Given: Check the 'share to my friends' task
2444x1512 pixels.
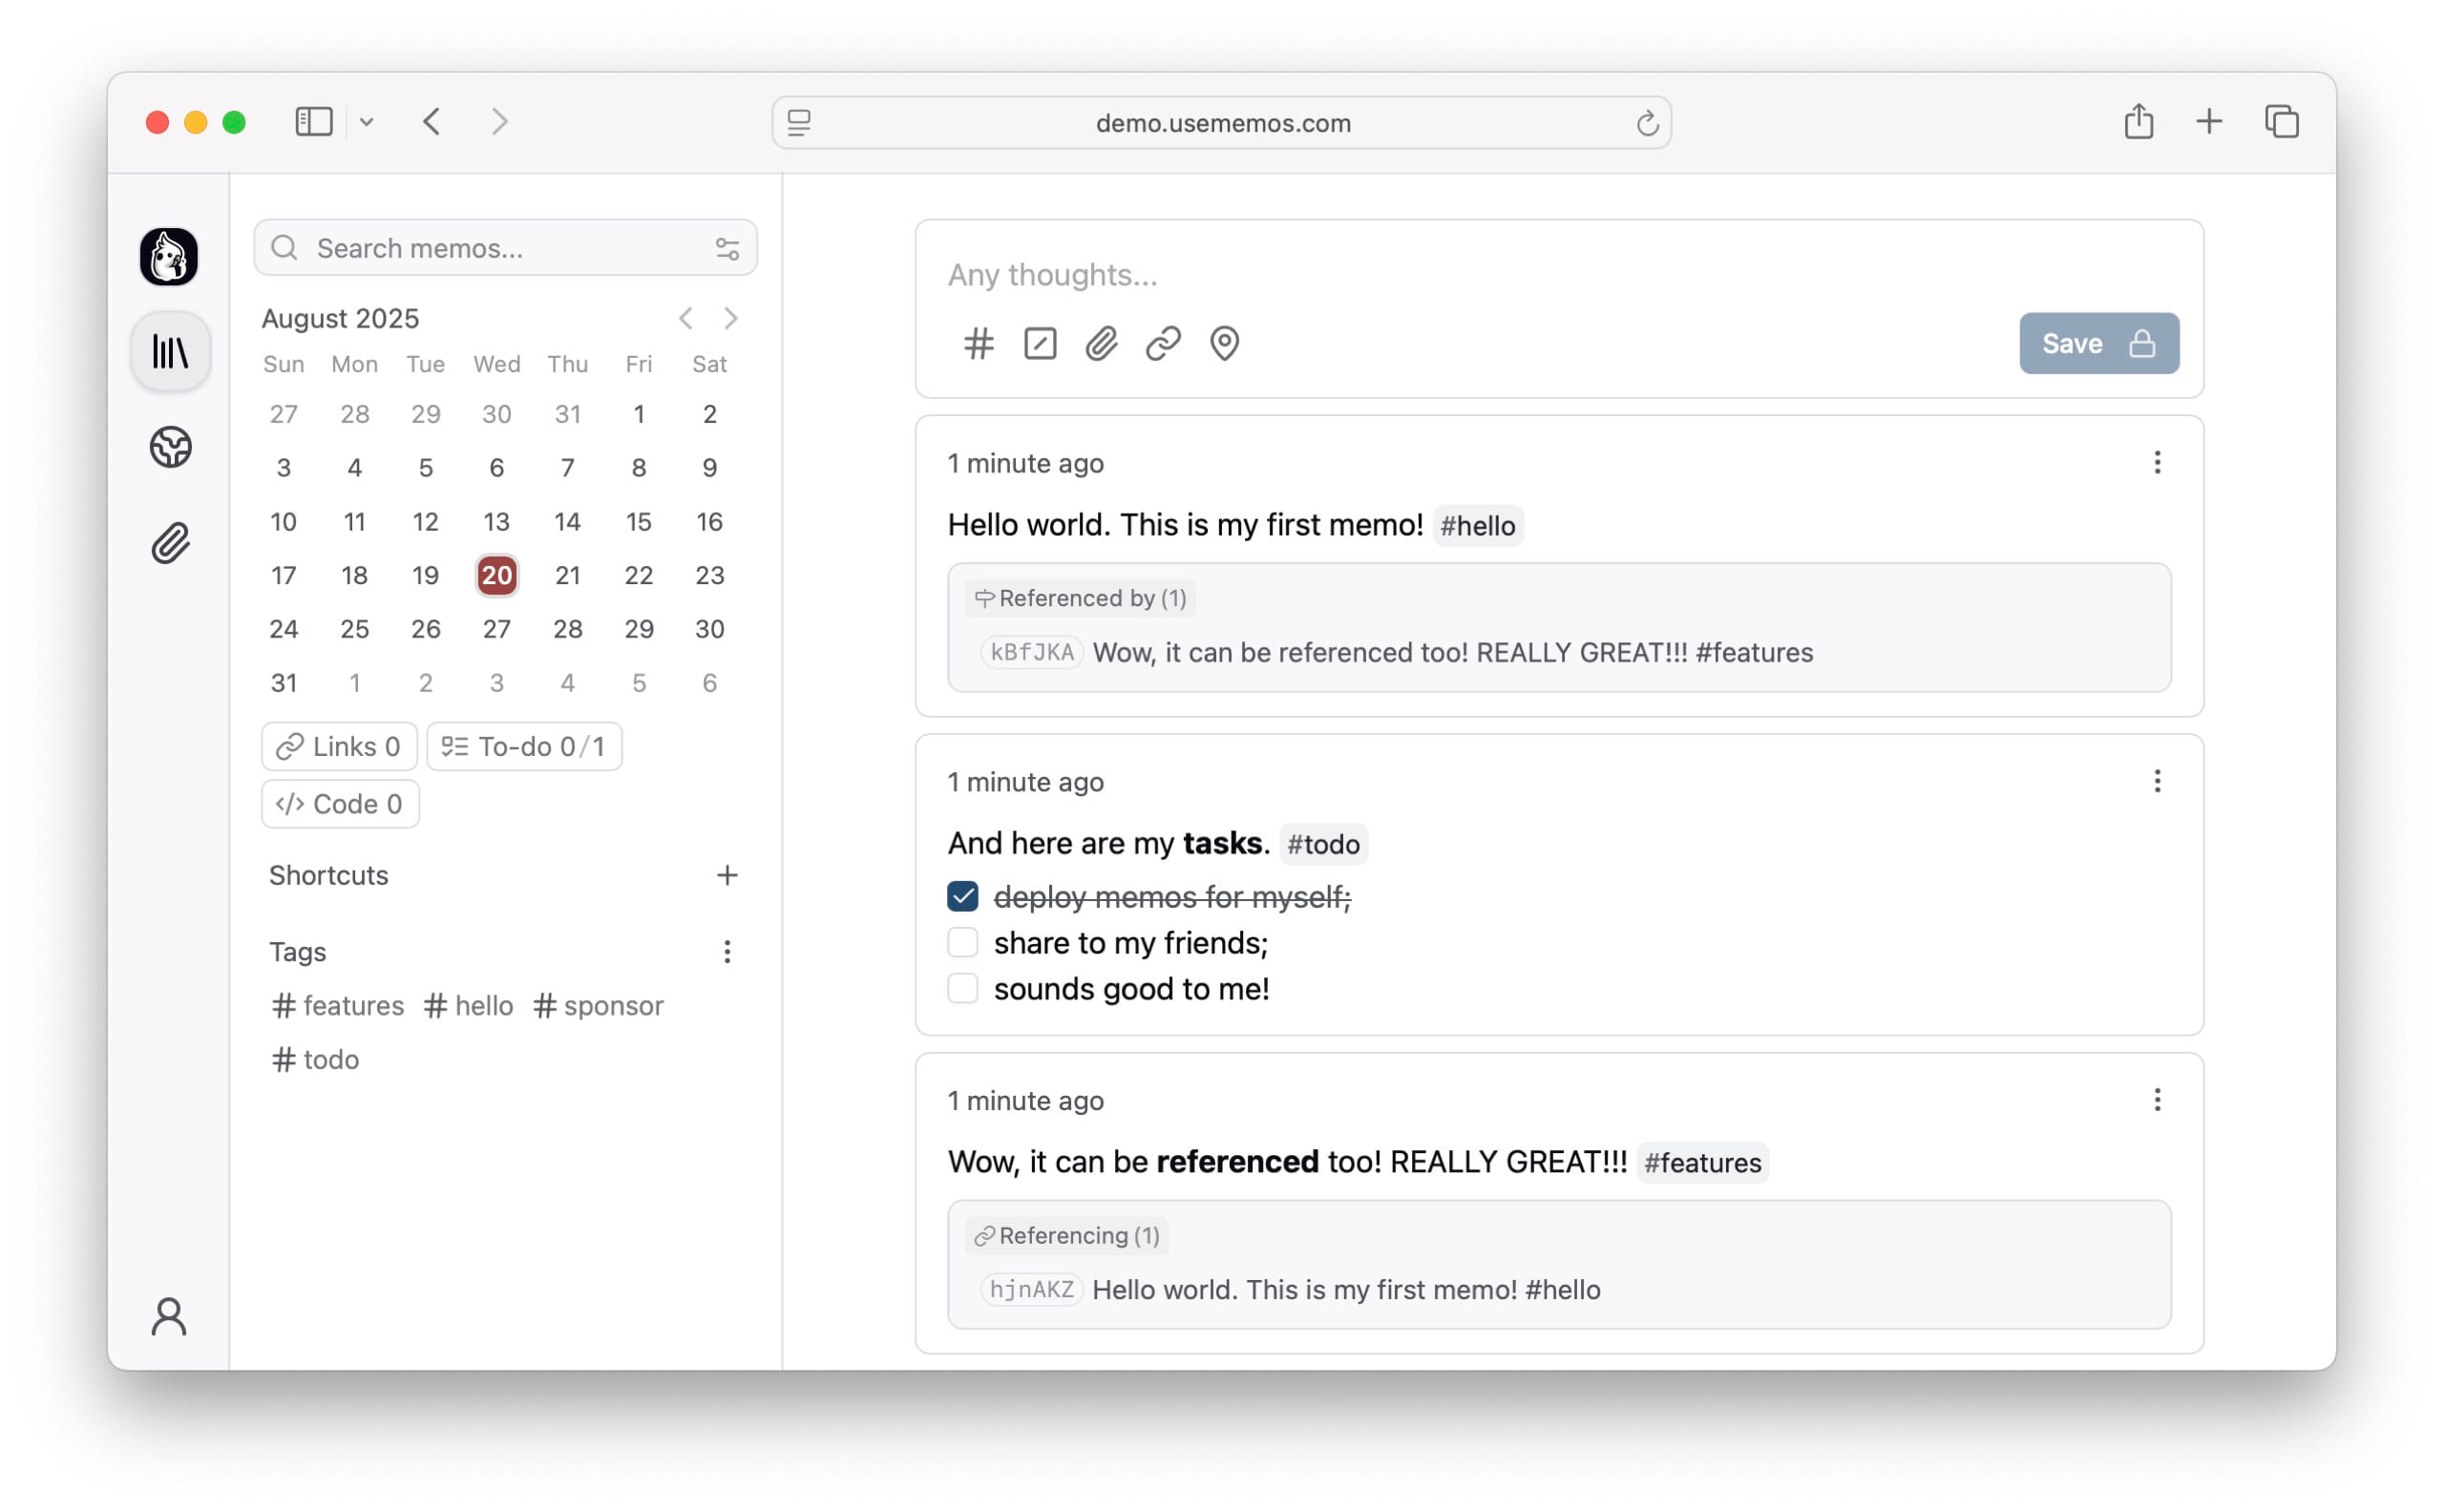Looking at the screenshot, I should point(962,941).
